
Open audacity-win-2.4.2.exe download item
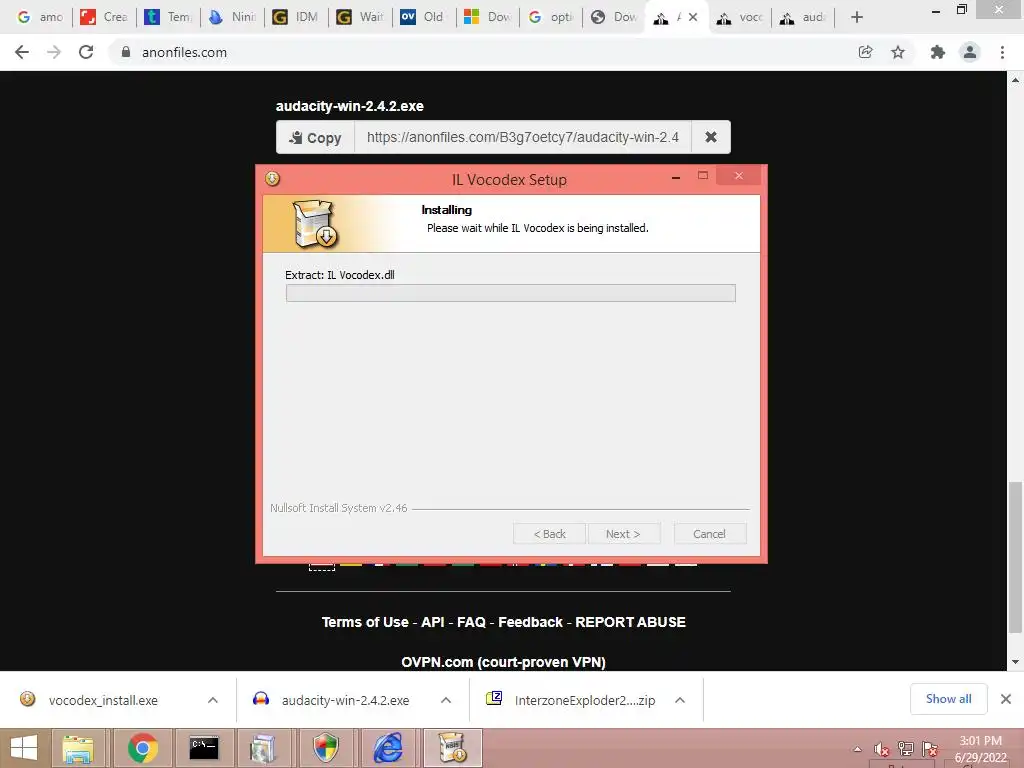coord(345,700)
